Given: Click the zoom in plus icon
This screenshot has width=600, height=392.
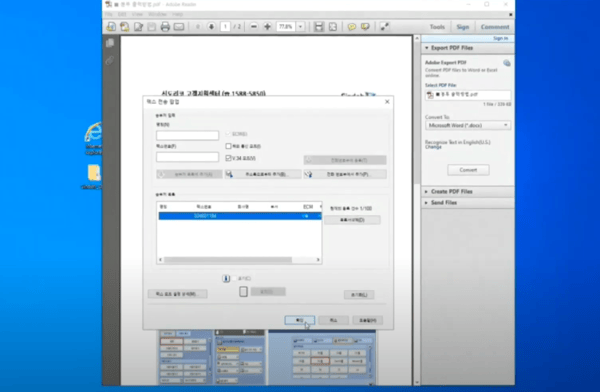Looking at the screenshot, I should tap(267, 26).
